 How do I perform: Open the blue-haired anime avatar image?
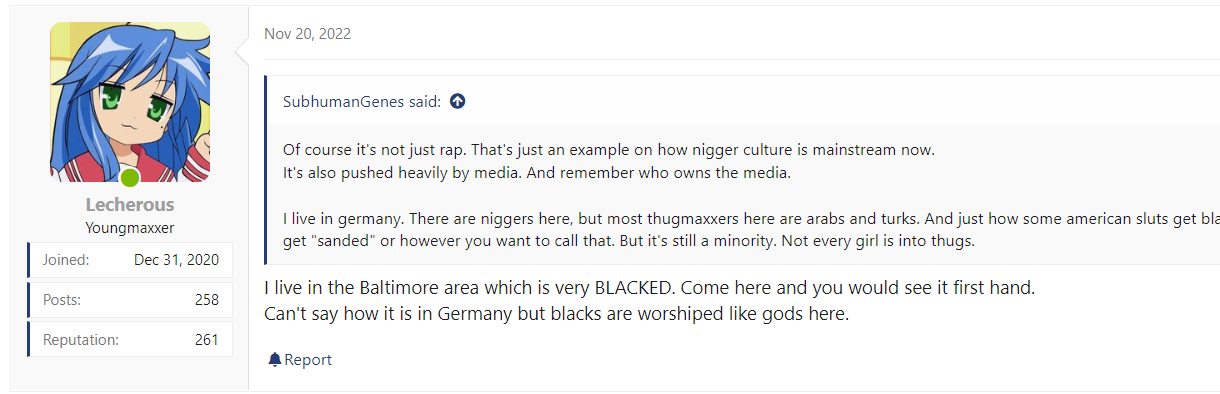pyautogui.click(x=130, y=103)
